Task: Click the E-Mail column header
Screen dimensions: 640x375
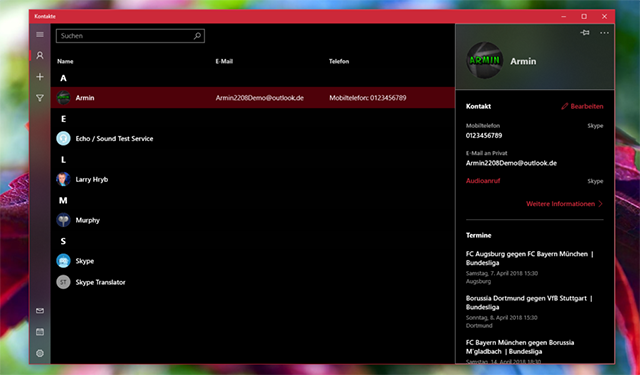Action: [x=224, y=61]
